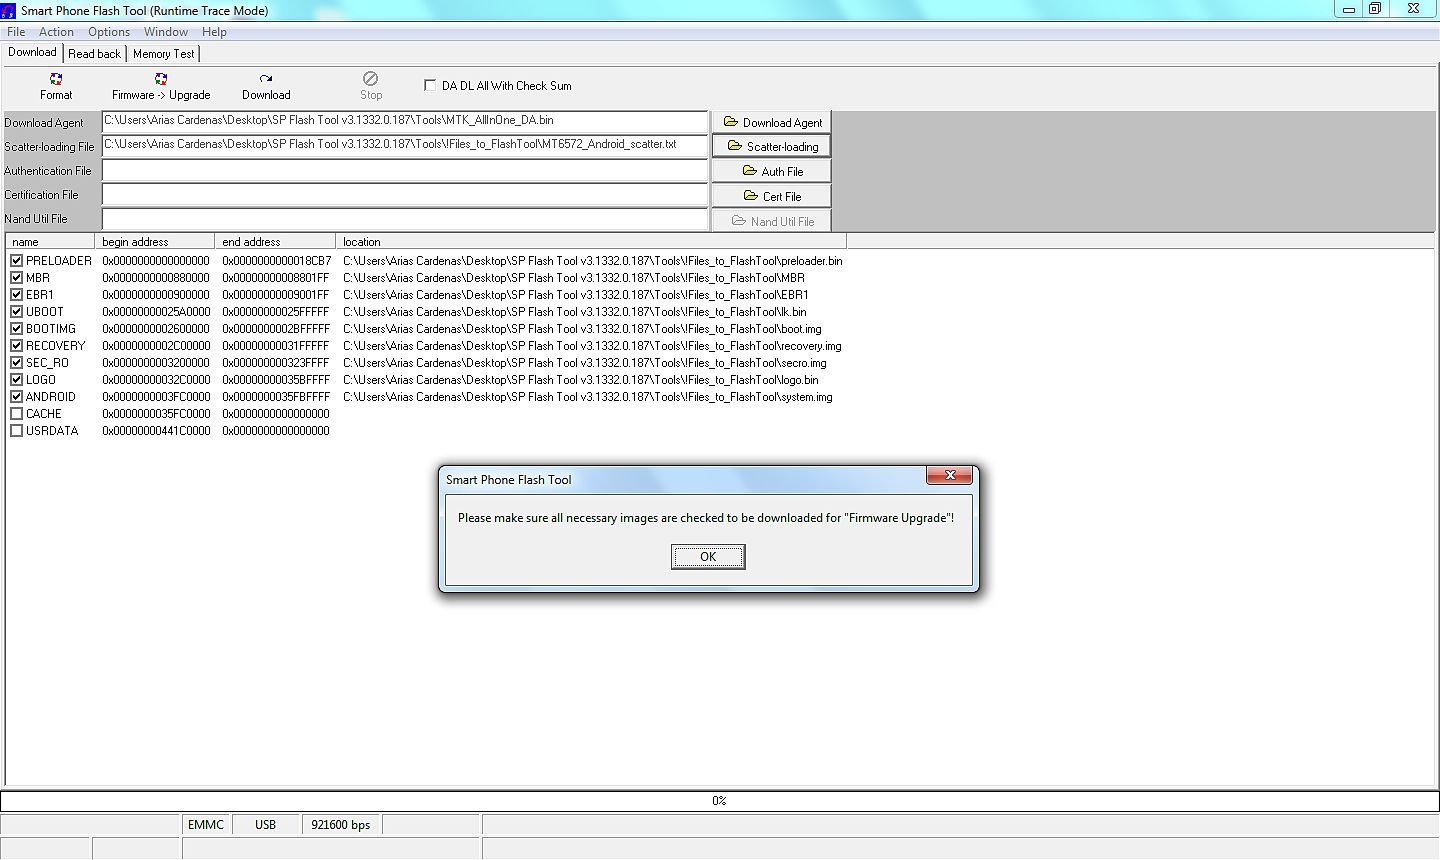This screenshot has height=860, width=1440.
Task: Click the USB status bar entry
Action: (265, 825)
